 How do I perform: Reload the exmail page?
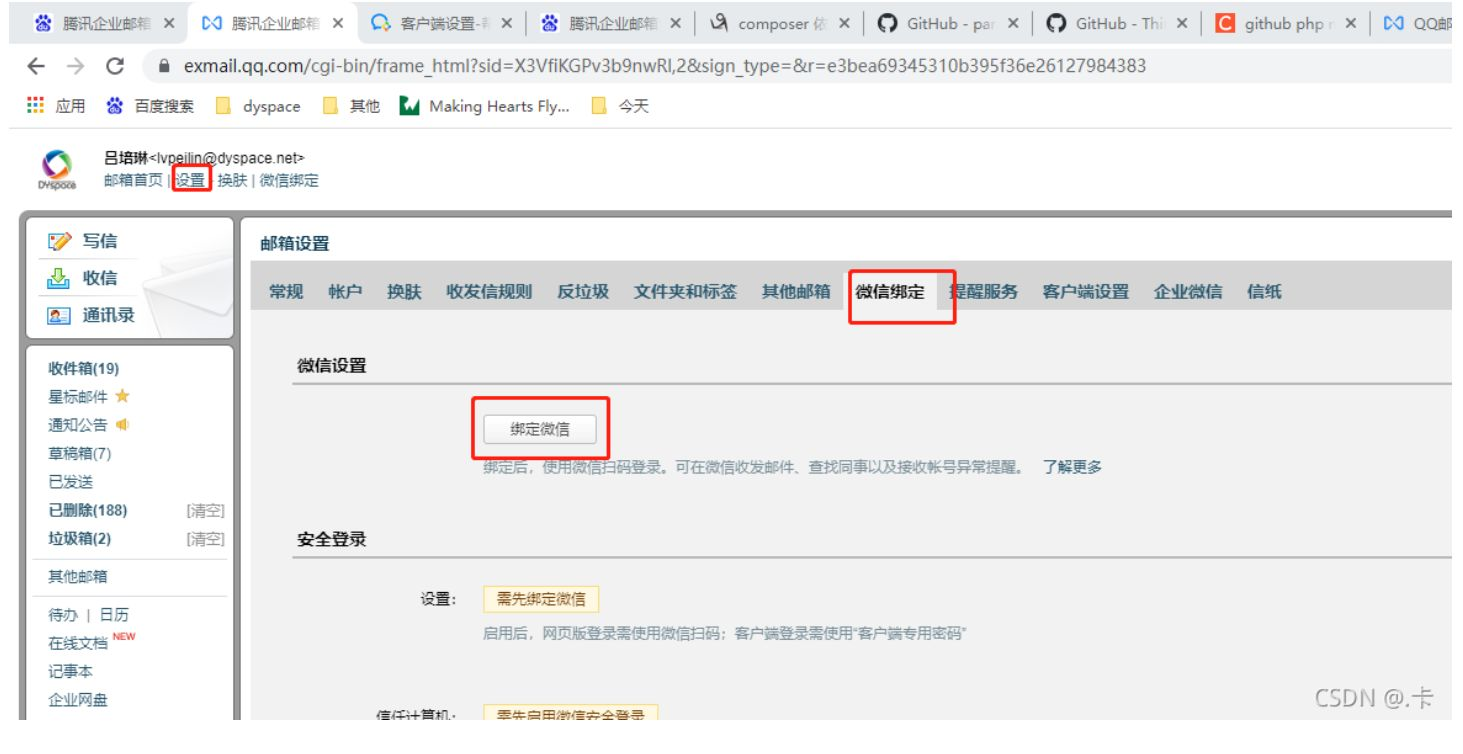coord(115,66)
